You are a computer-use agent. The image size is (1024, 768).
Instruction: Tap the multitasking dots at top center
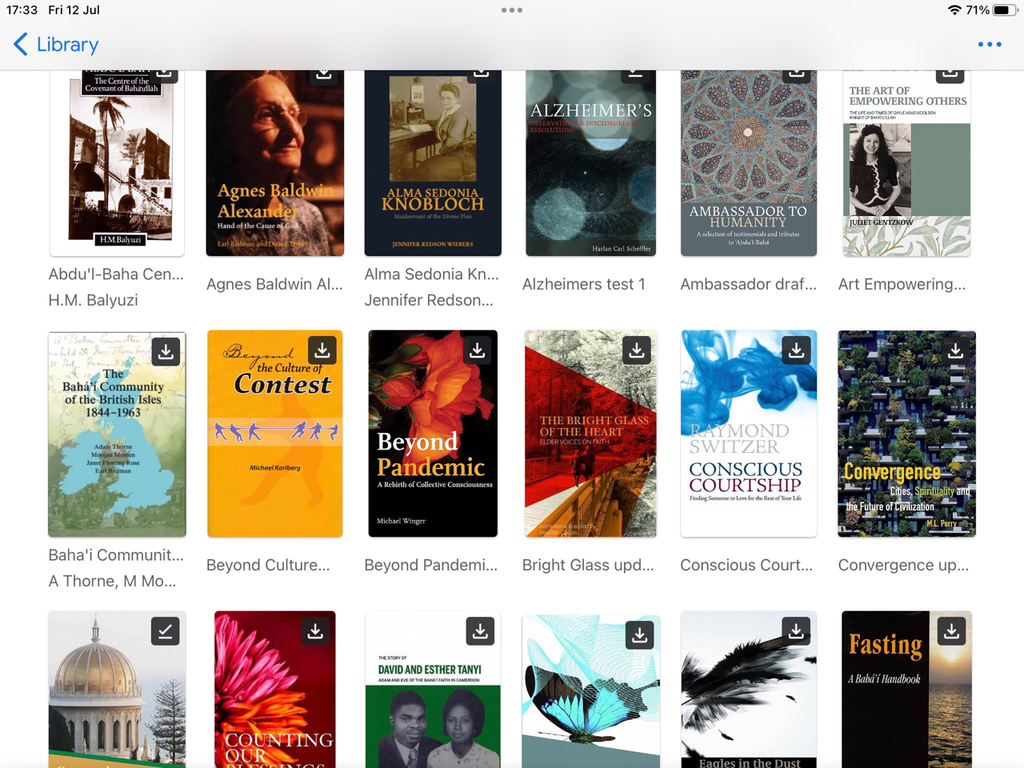511,10
